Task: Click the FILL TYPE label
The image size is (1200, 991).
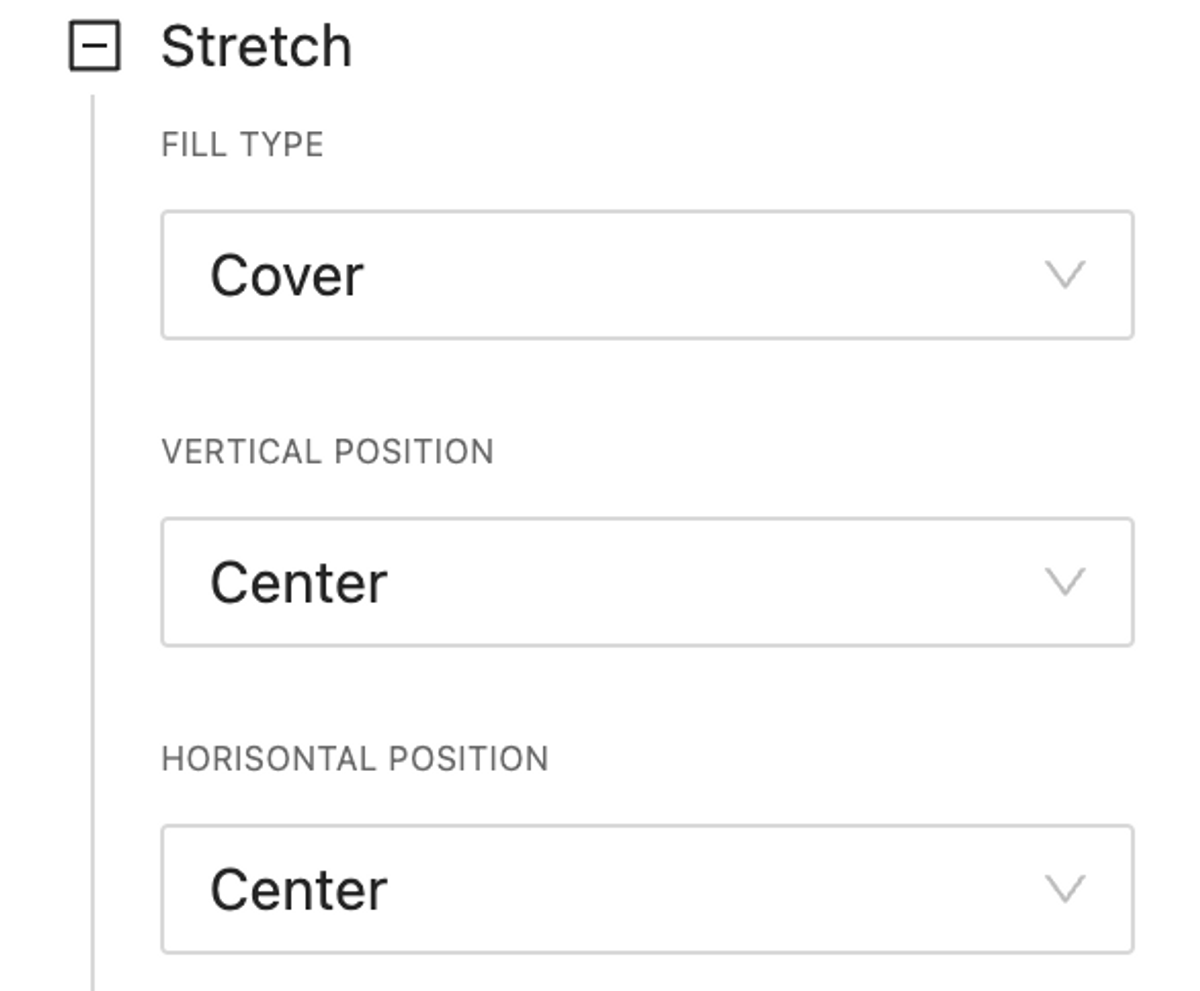Action: pyautogui.click(x=242, y=145)
